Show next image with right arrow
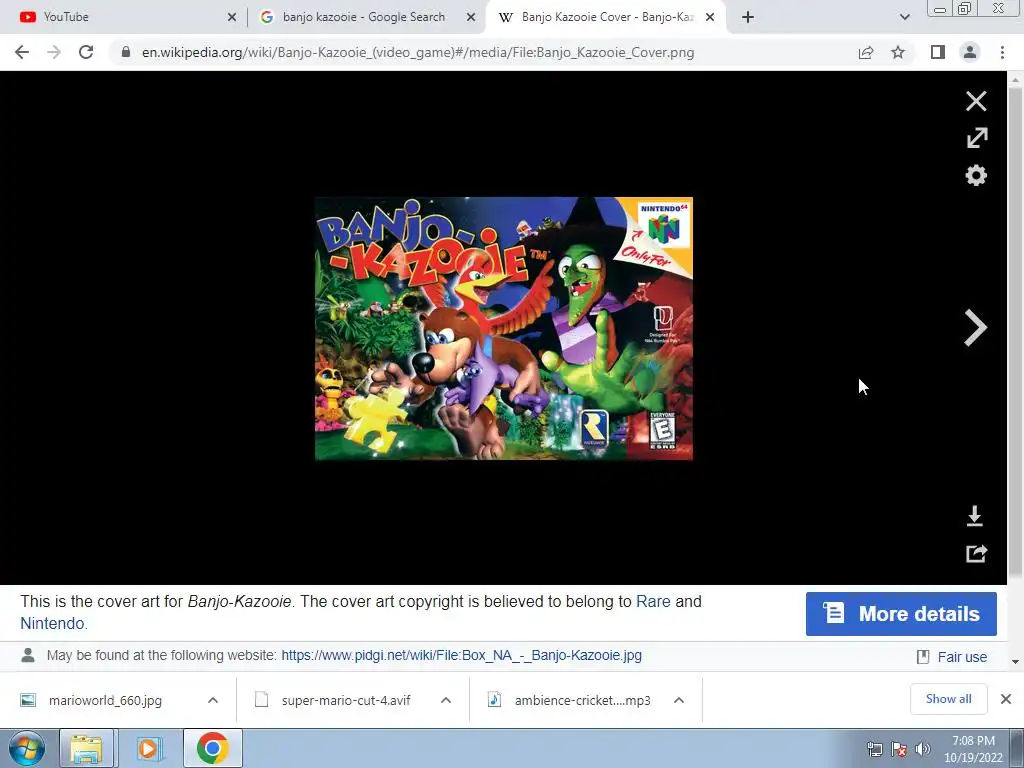Image resolution: width=1024 pixels, height=768 pixels. [976, 327]
